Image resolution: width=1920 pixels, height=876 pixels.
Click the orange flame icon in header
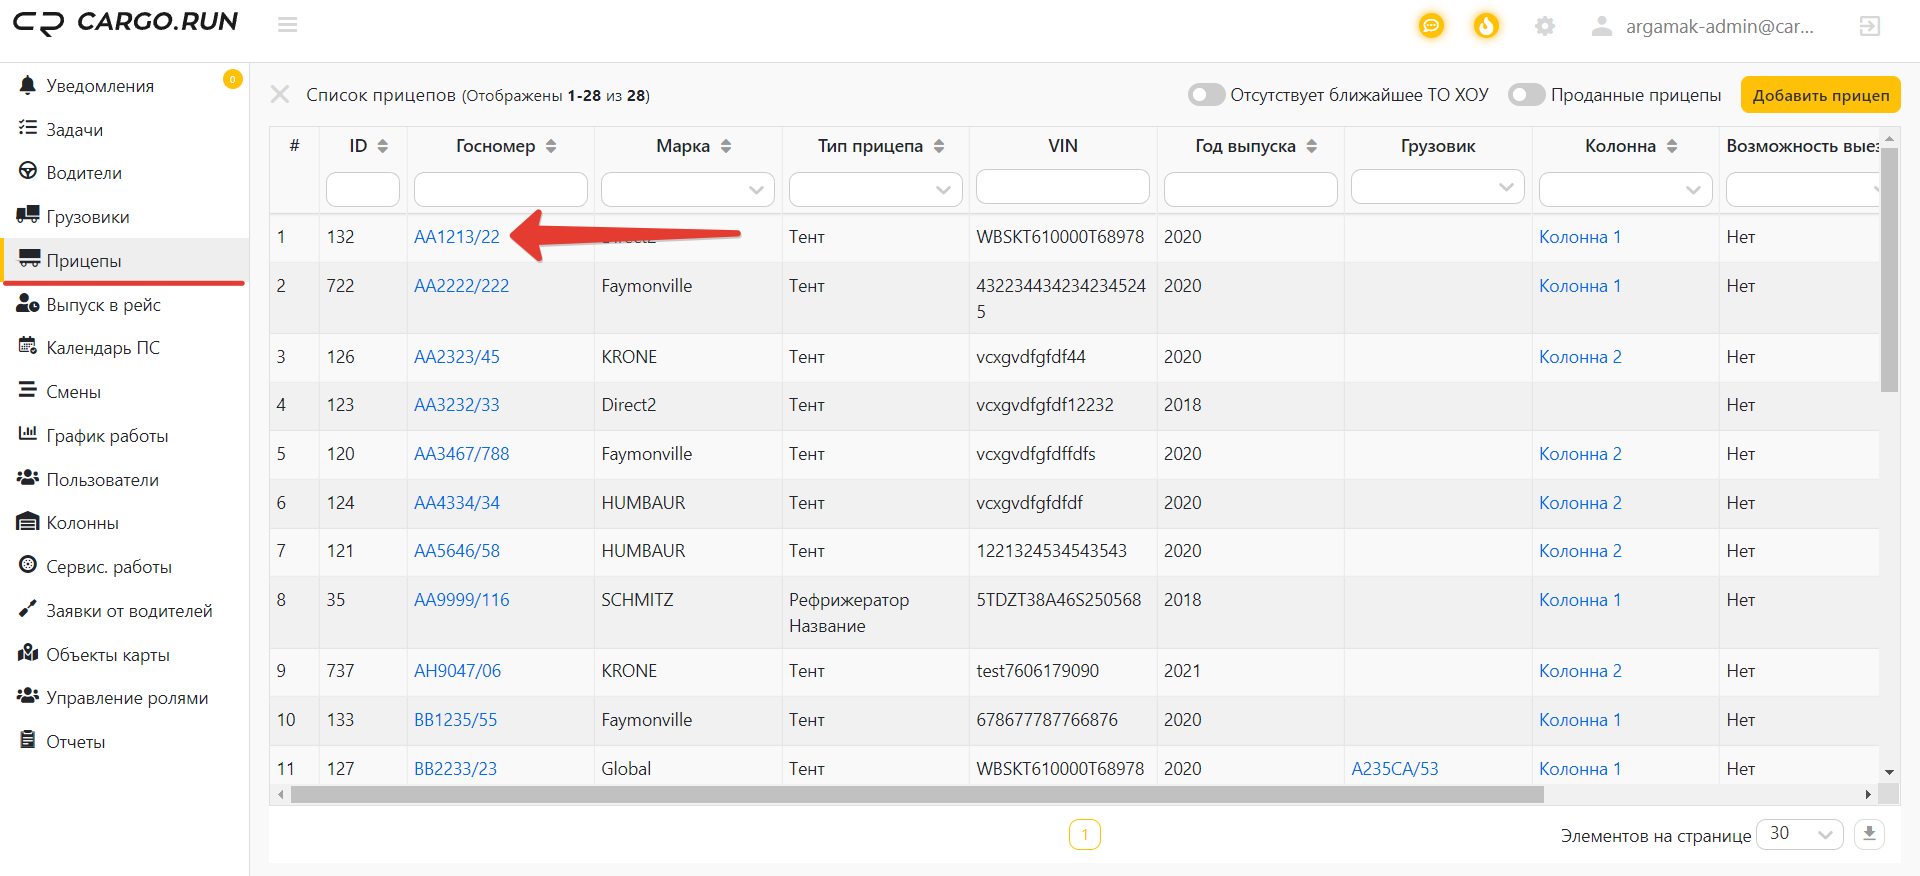[x=1486, y=26]
